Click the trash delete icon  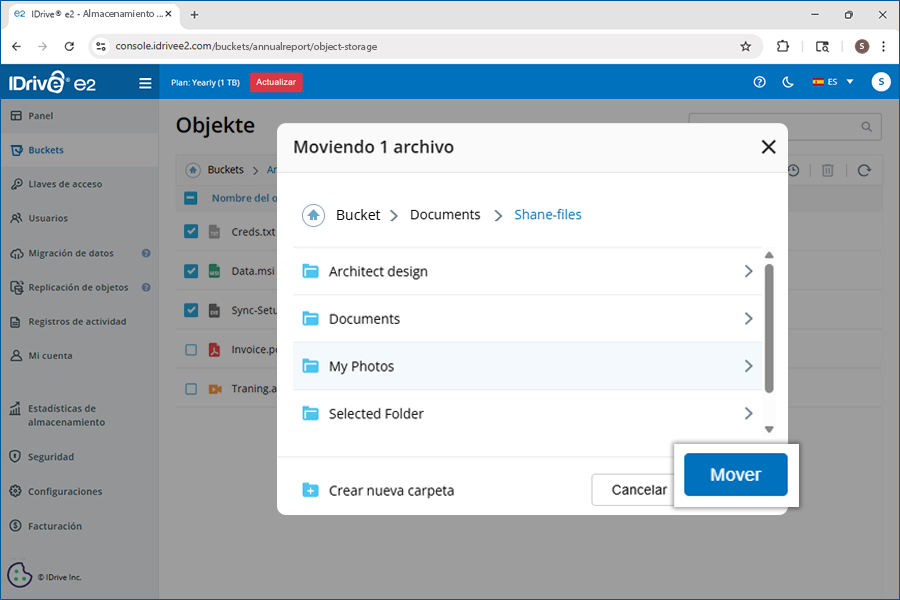(828, 171)
